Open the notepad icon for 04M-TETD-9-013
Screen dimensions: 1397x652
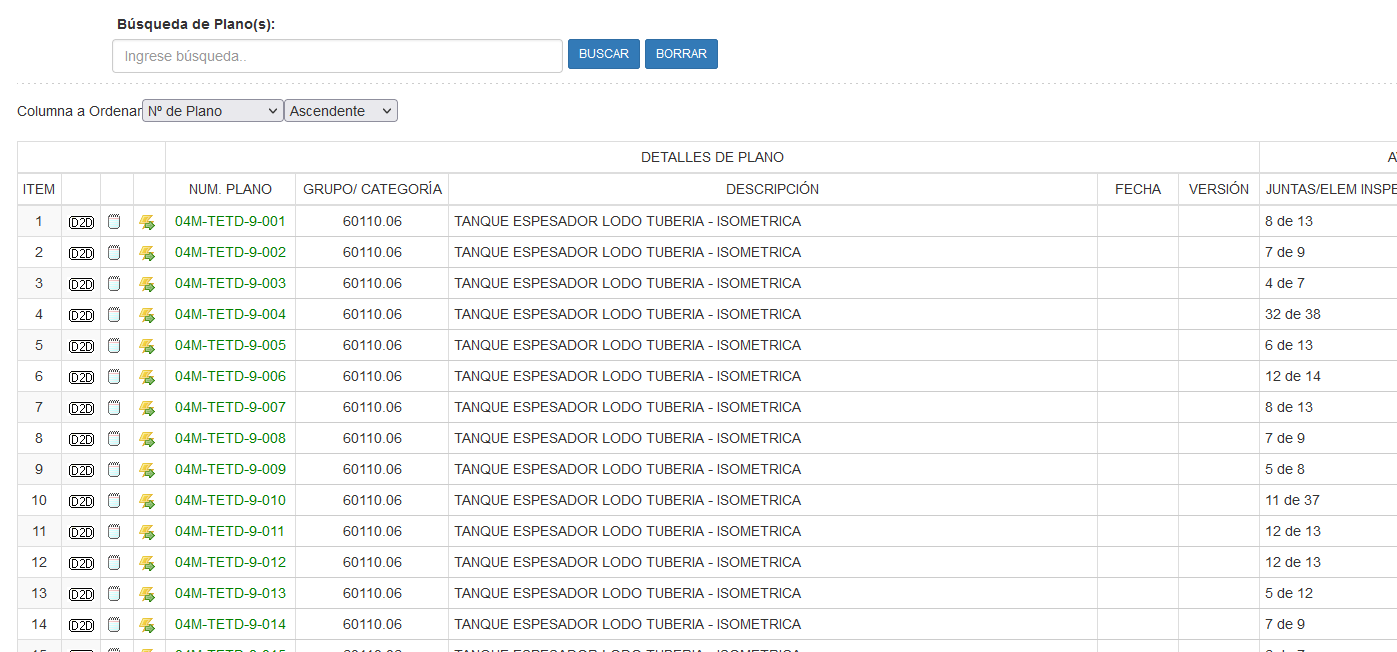[x=114, y=594]
